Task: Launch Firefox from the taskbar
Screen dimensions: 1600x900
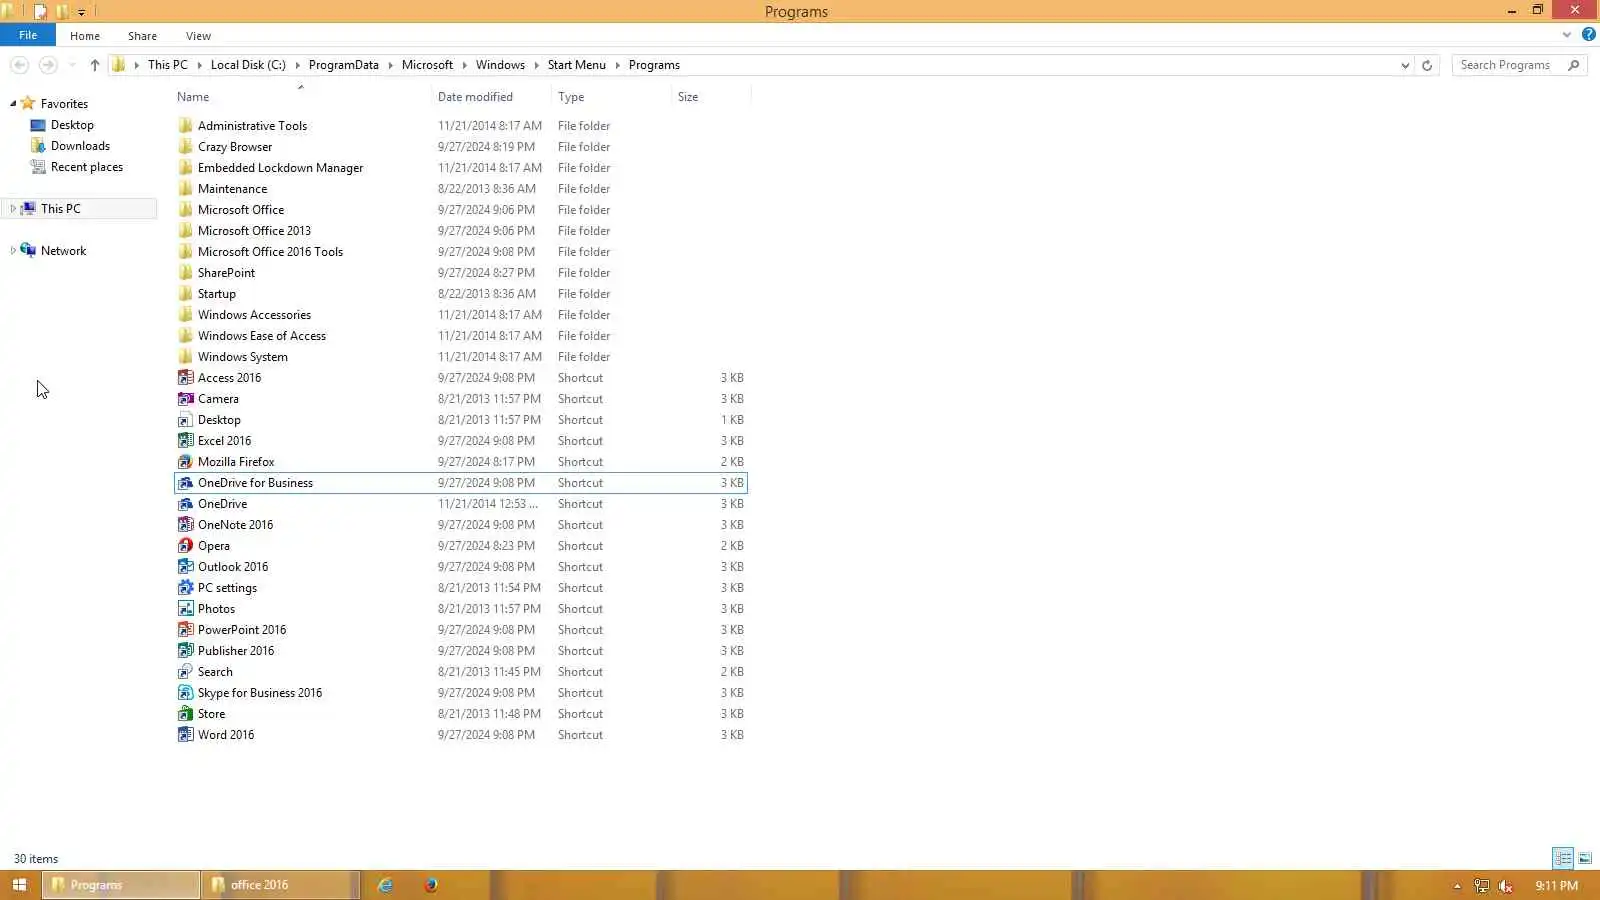Action: point(431,885)
